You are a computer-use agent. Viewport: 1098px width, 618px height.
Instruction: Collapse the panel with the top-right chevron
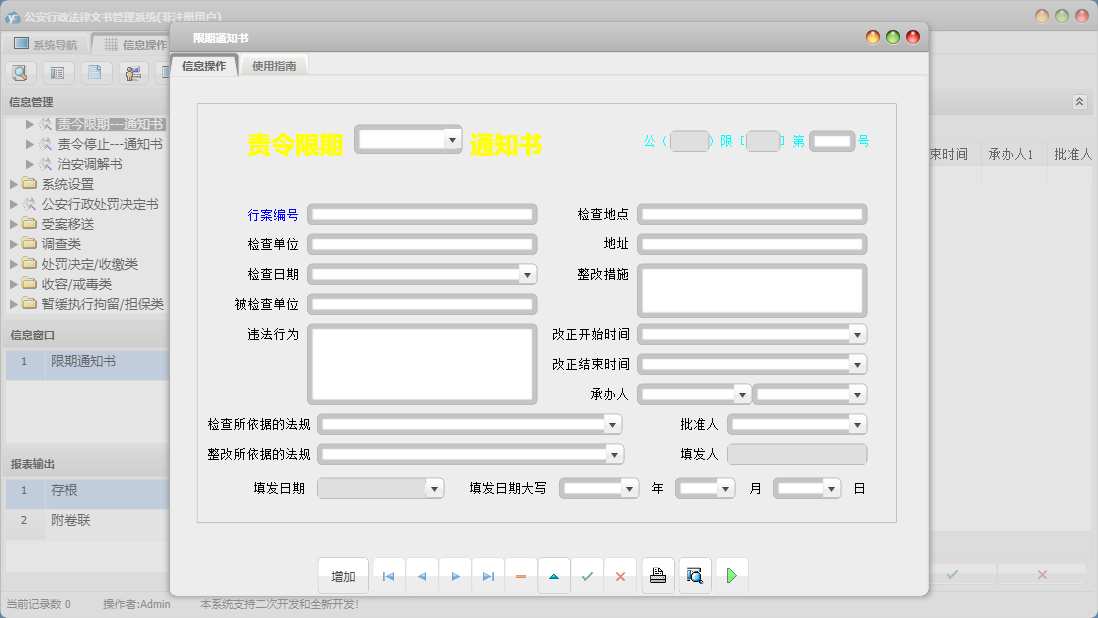pos(1078,101)
